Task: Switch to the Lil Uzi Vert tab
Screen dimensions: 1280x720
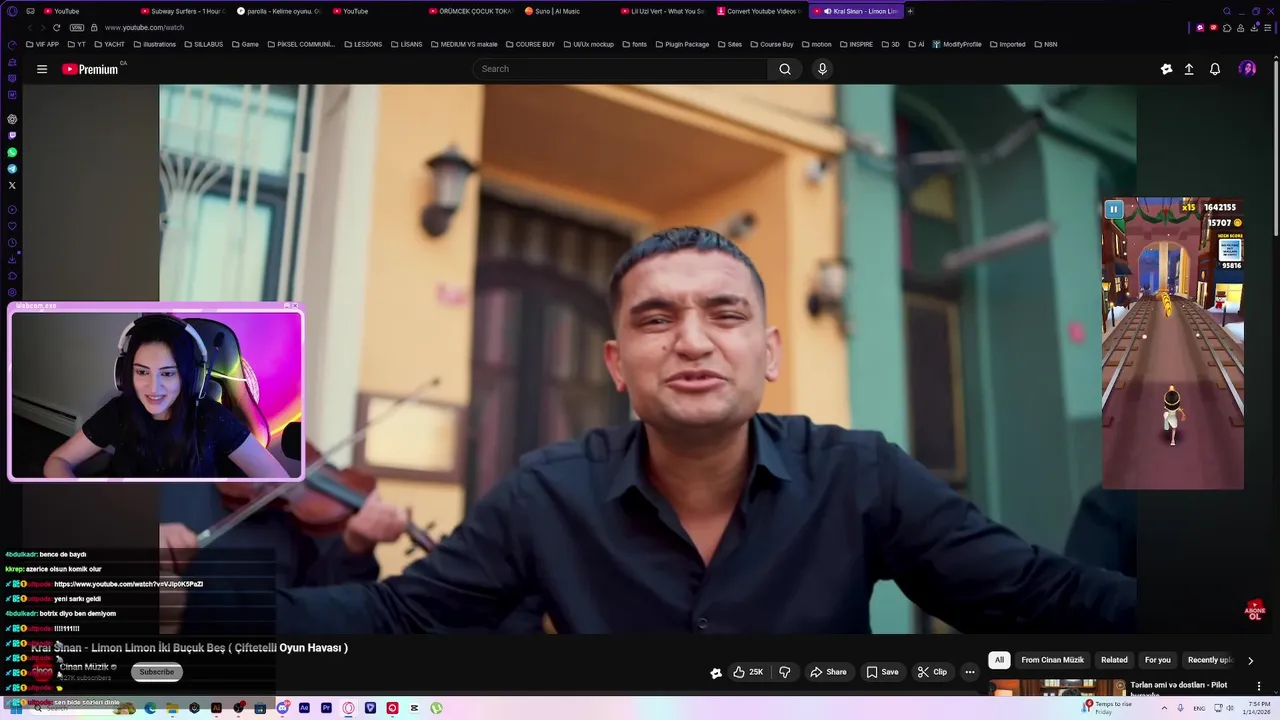Action: [662, 11]
